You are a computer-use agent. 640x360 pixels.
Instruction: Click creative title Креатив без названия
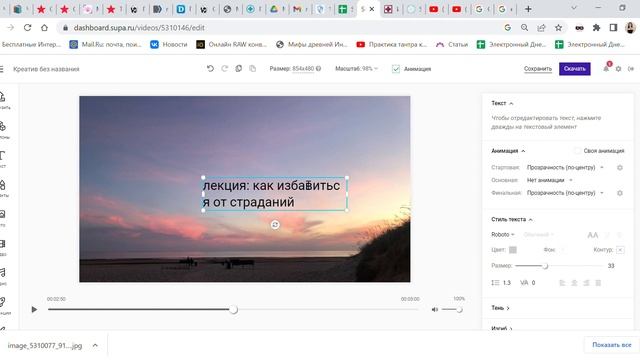[46, 69]
